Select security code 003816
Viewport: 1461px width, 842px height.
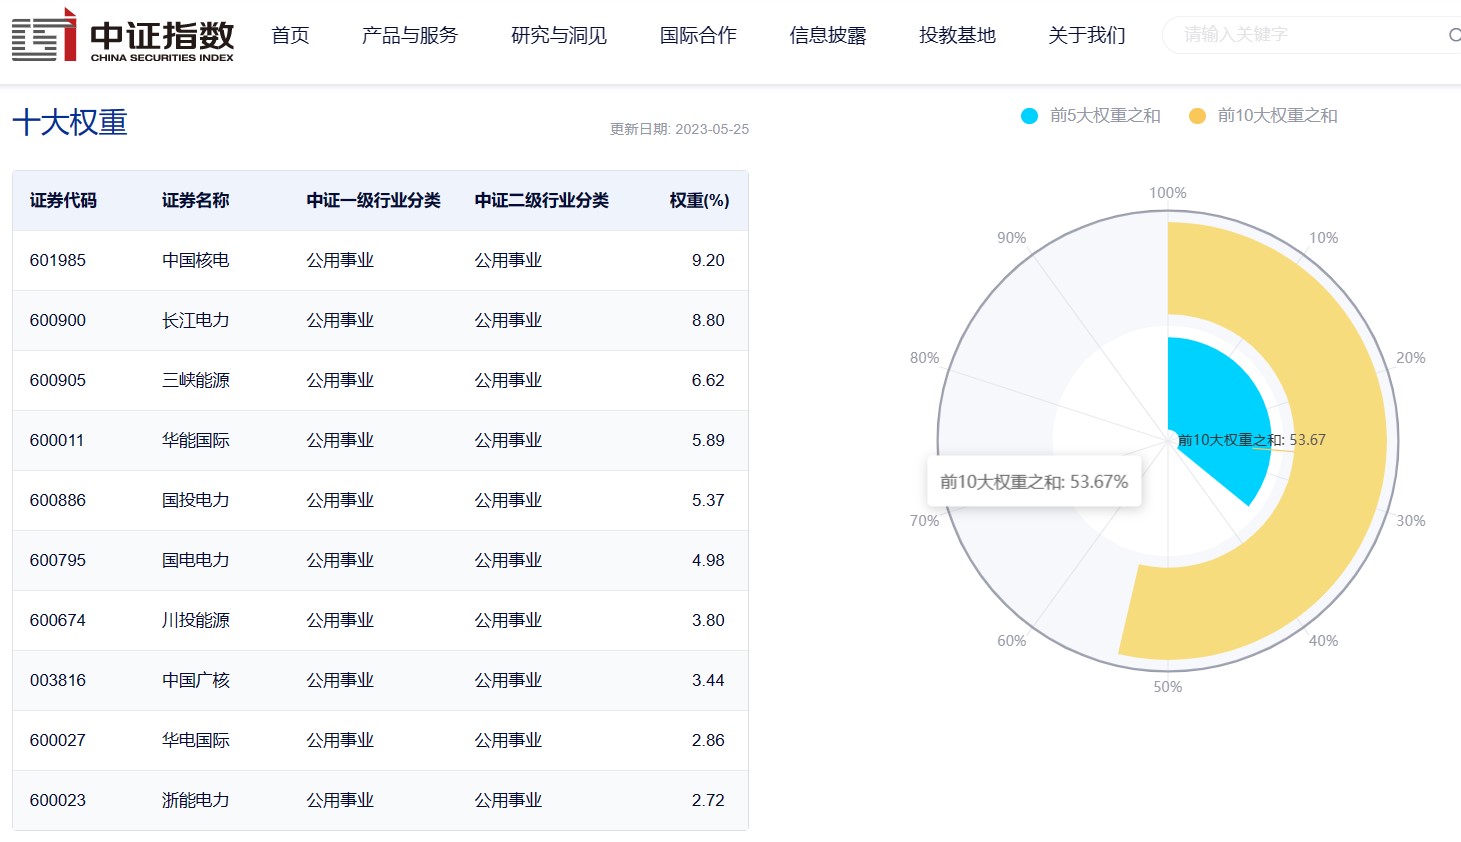click(x=58, y=681)
